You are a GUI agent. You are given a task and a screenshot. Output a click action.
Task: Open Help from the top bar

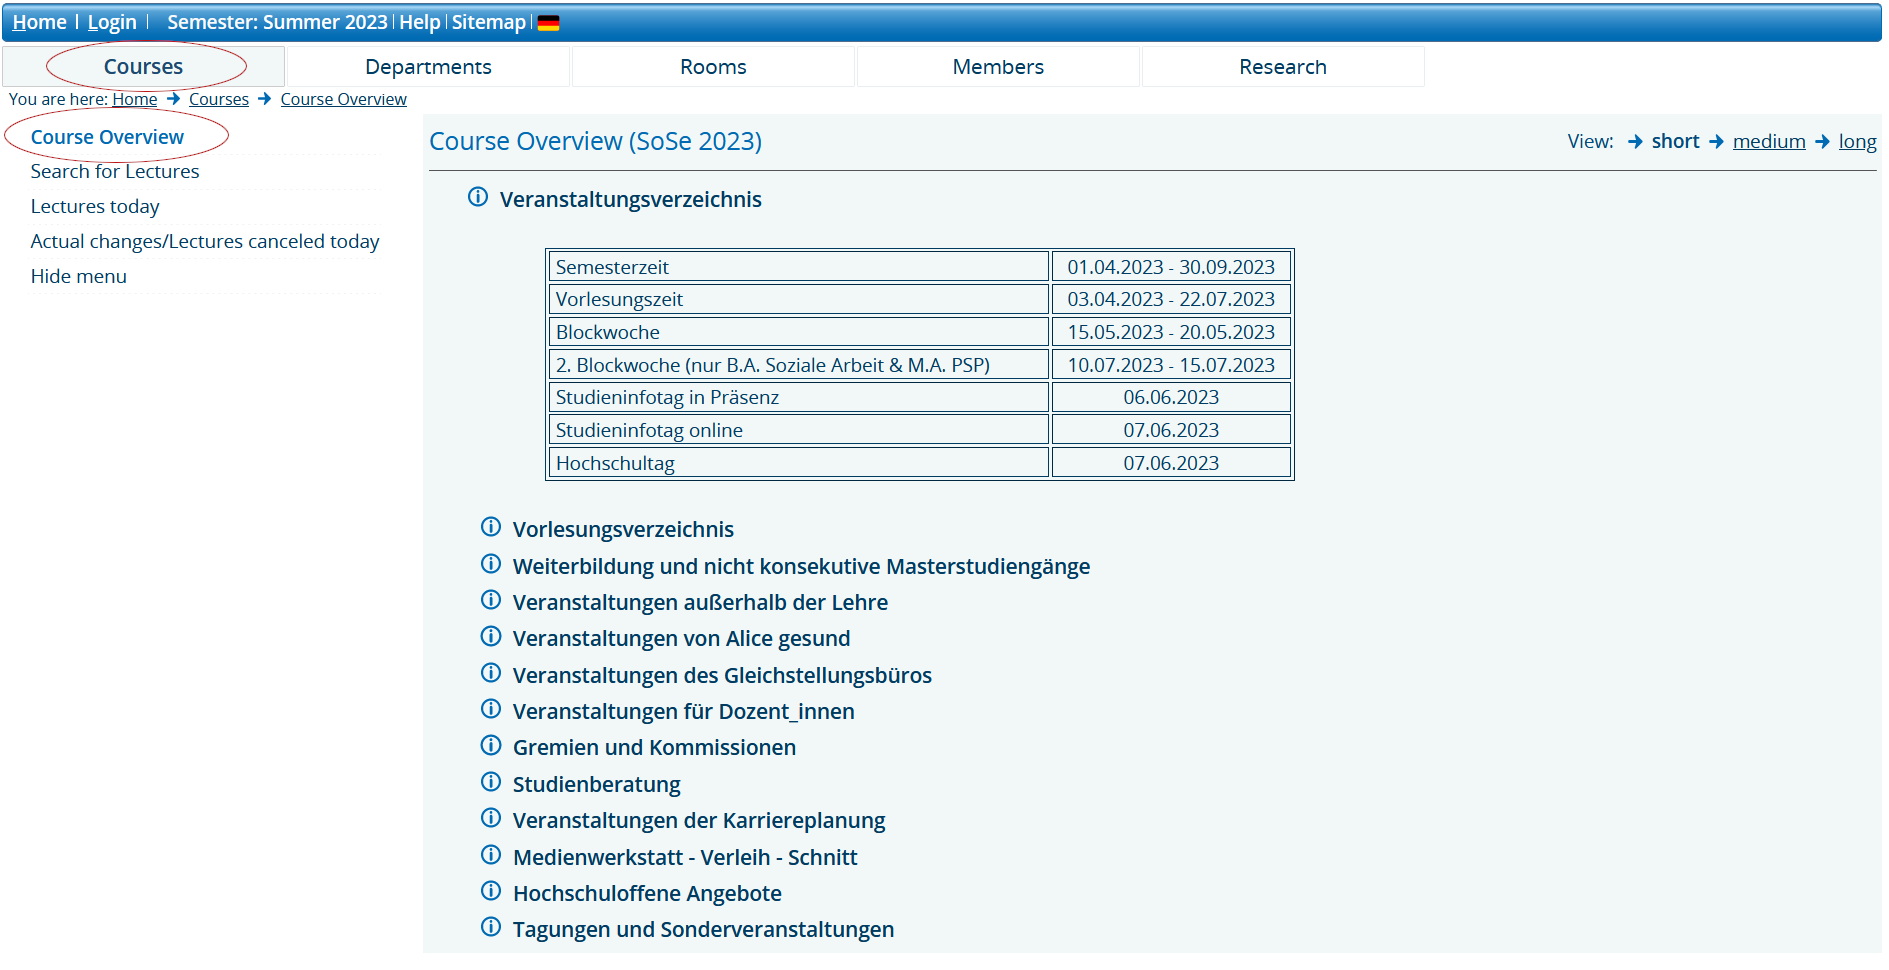[420, 22]
